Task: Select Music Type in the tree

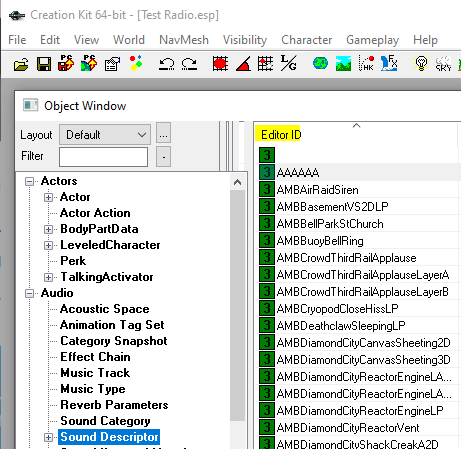Action: pyautogui.click(x=93, y=389)
